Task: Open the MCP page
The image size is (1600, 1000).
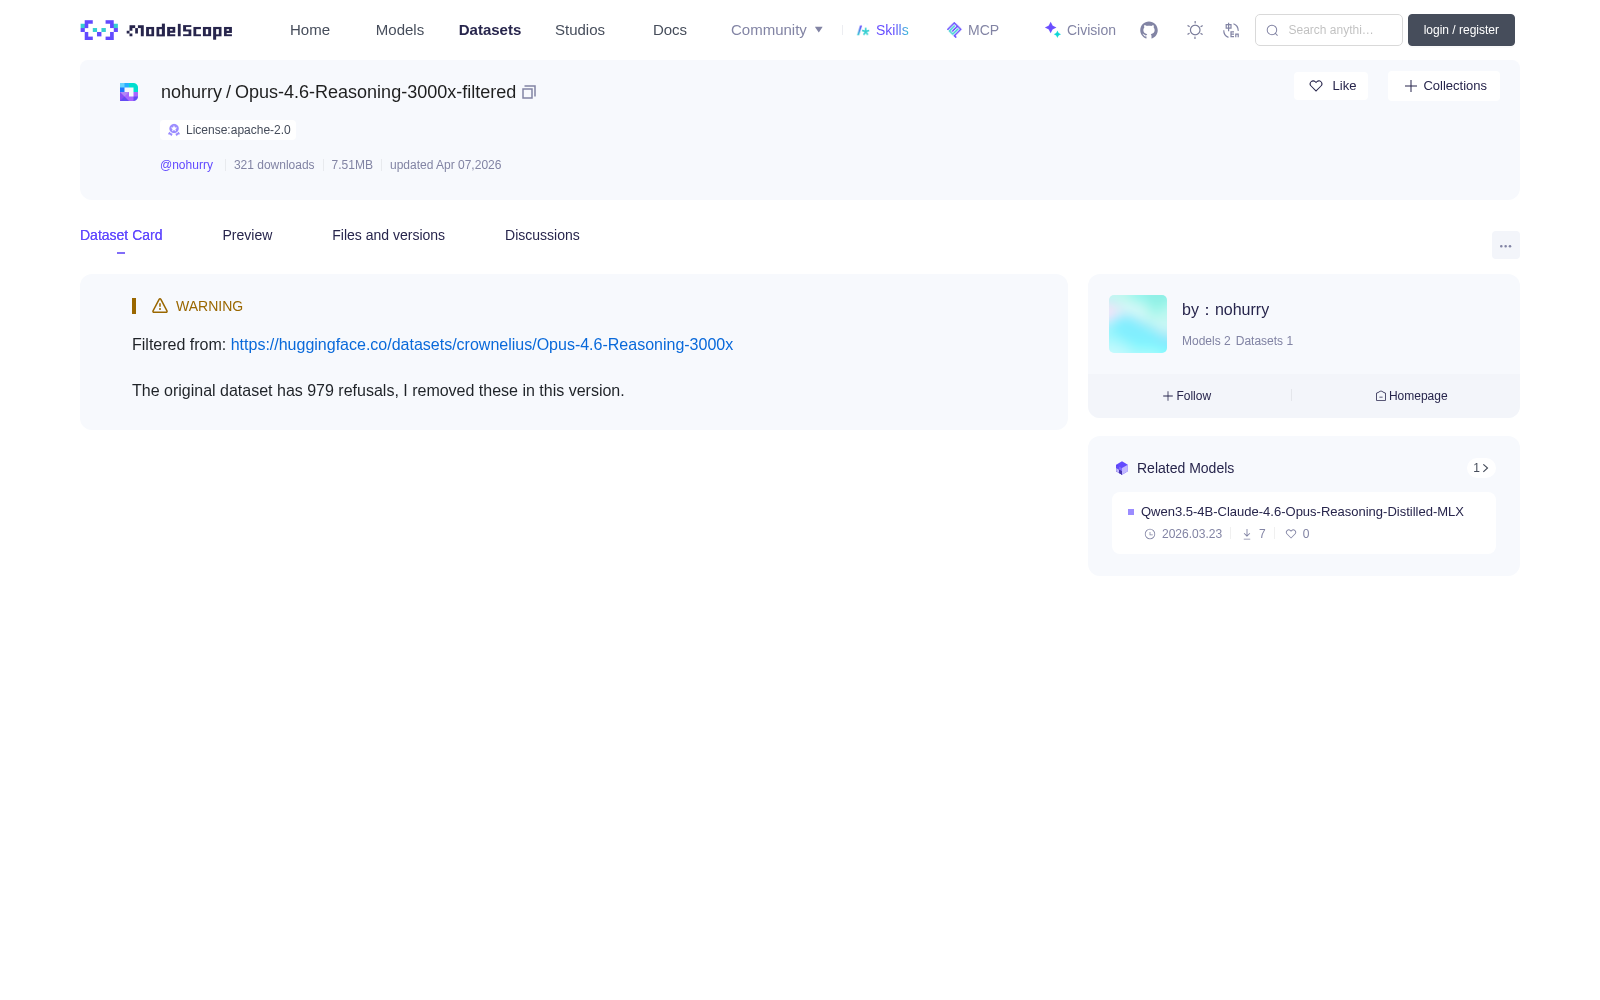Action: point(973,30)
